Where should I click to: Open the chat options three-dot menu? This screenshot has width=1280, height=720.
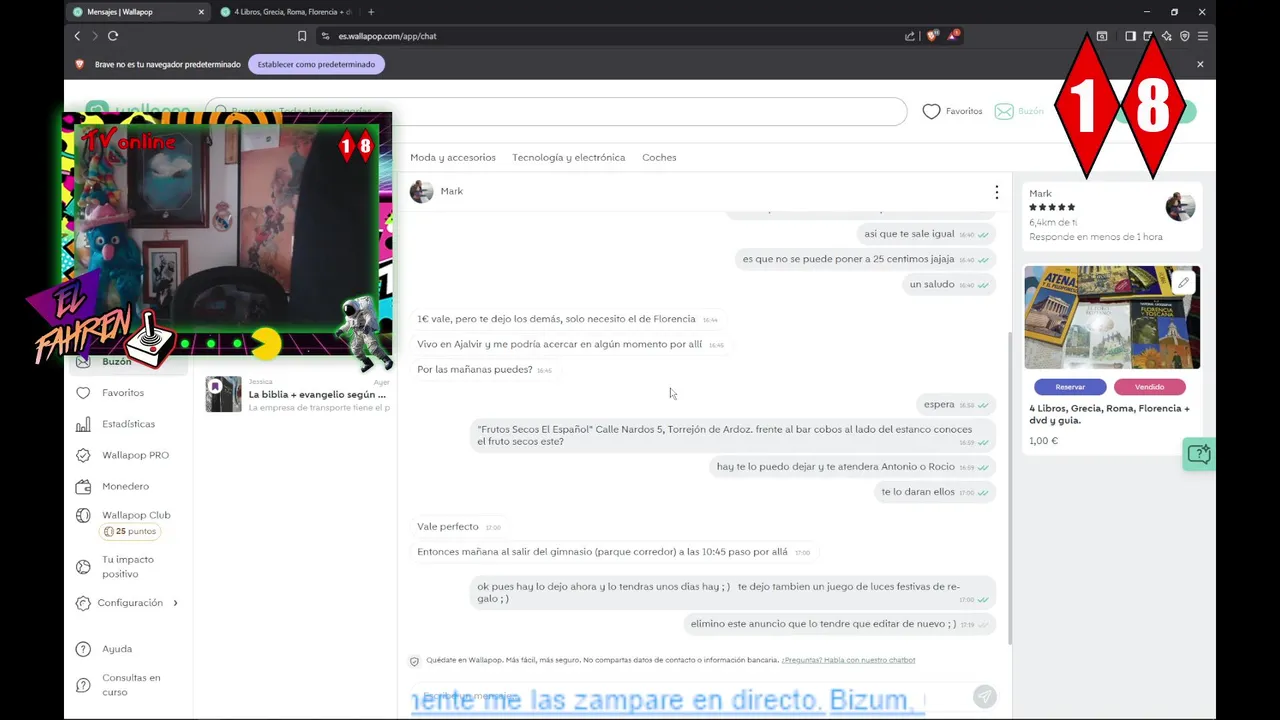tap(996, 192)
